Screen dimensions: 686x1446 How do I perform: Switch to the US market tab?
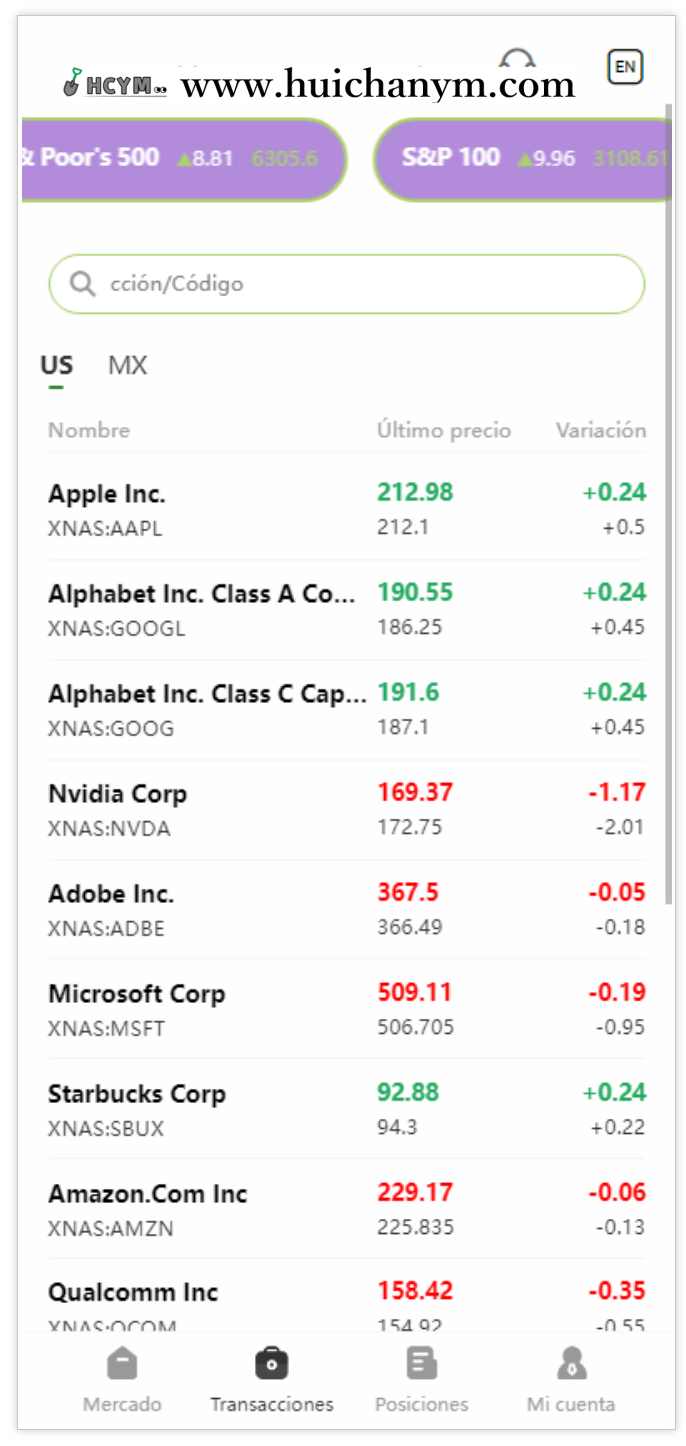point(56,366)
